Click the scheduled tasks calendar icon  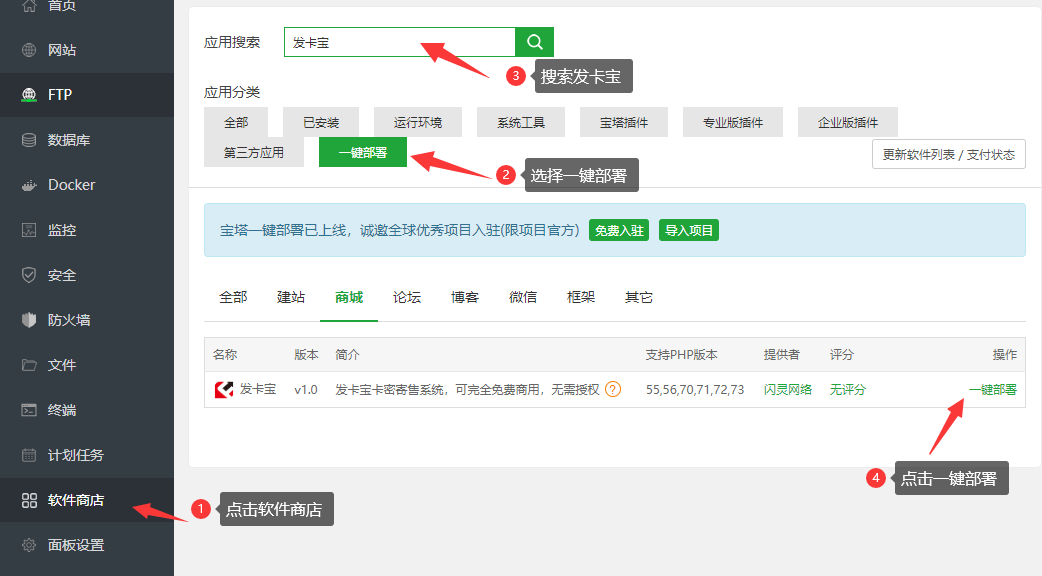(x=29, y=455)
